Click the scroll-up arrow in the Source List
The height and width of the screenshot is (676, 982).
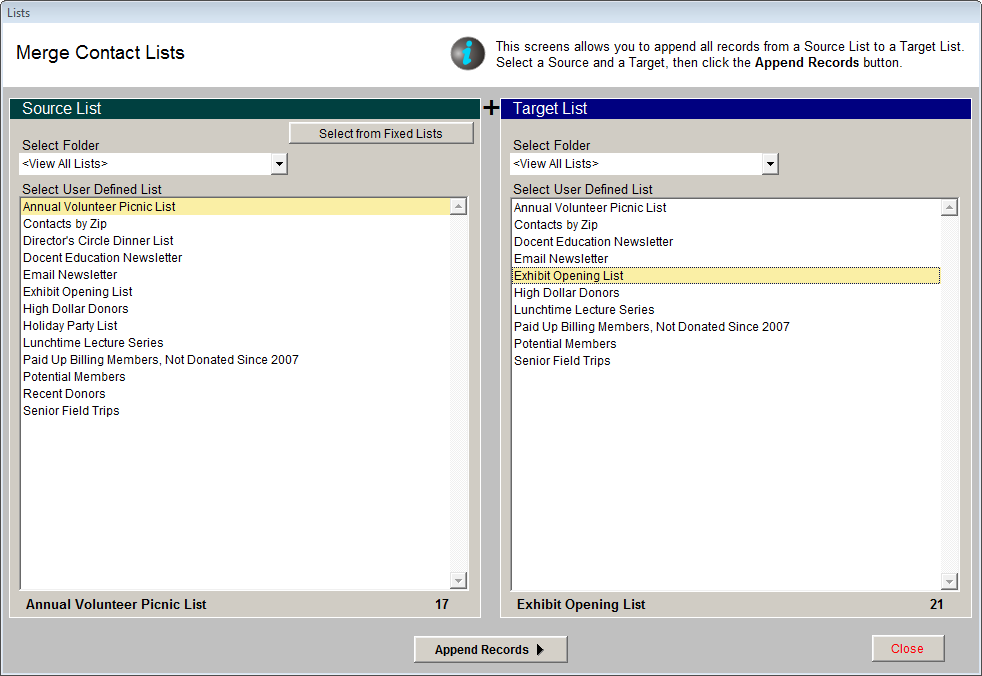coord(458,205)
